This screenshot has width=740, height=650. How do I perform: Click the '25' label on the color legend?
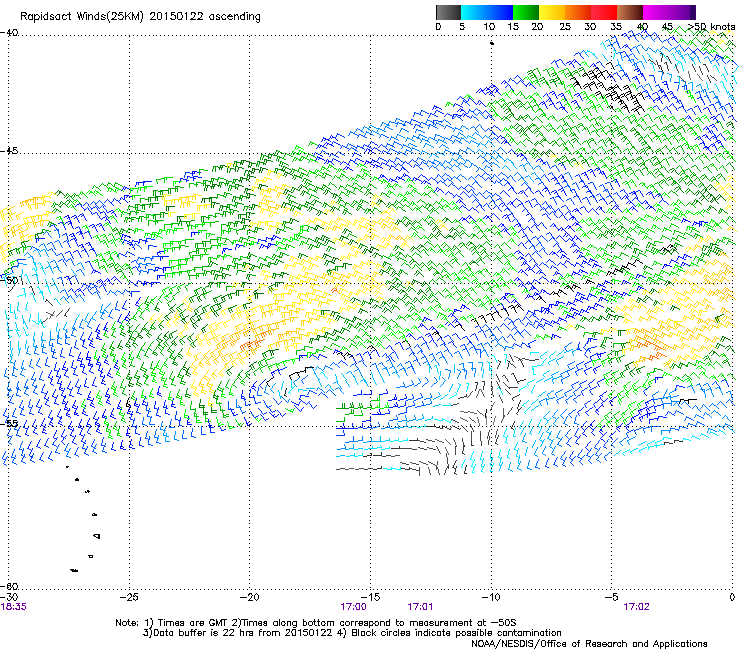(x=565, y=27)
